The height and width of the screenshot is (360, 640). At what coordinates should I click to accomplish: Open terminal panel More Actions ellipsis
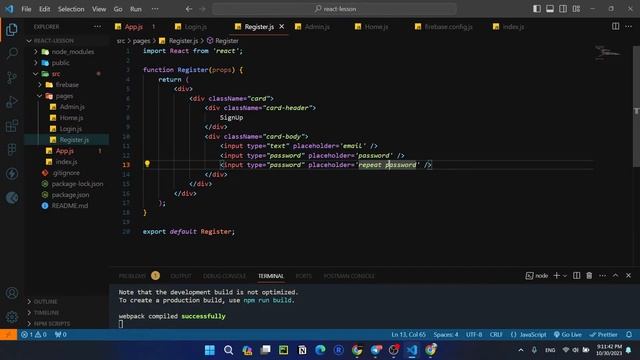tap(602, 276)
